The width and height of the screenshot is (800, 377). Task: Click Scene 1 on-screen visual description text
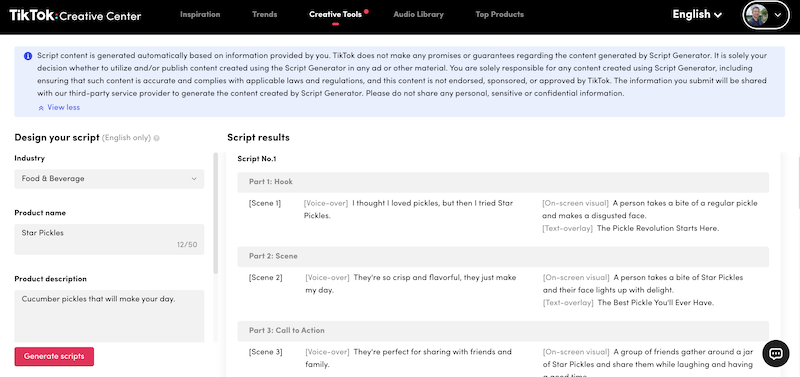[x=650, y=210]
